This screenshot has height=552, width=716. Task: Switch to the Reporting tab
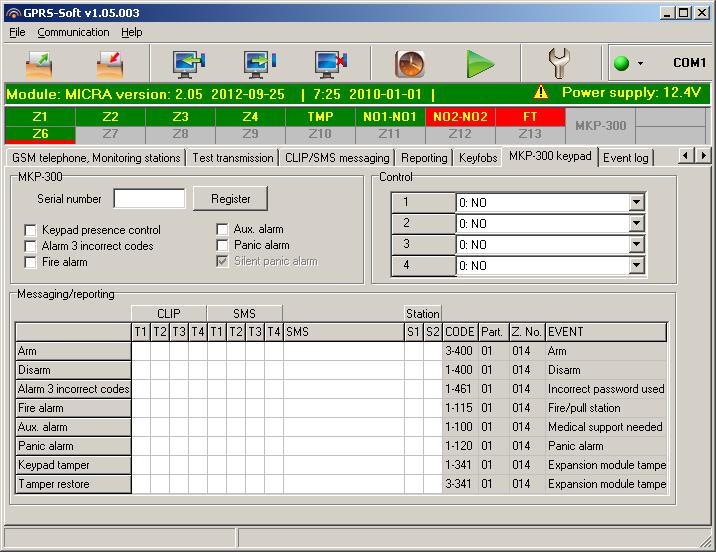click(x=424, y=158)
